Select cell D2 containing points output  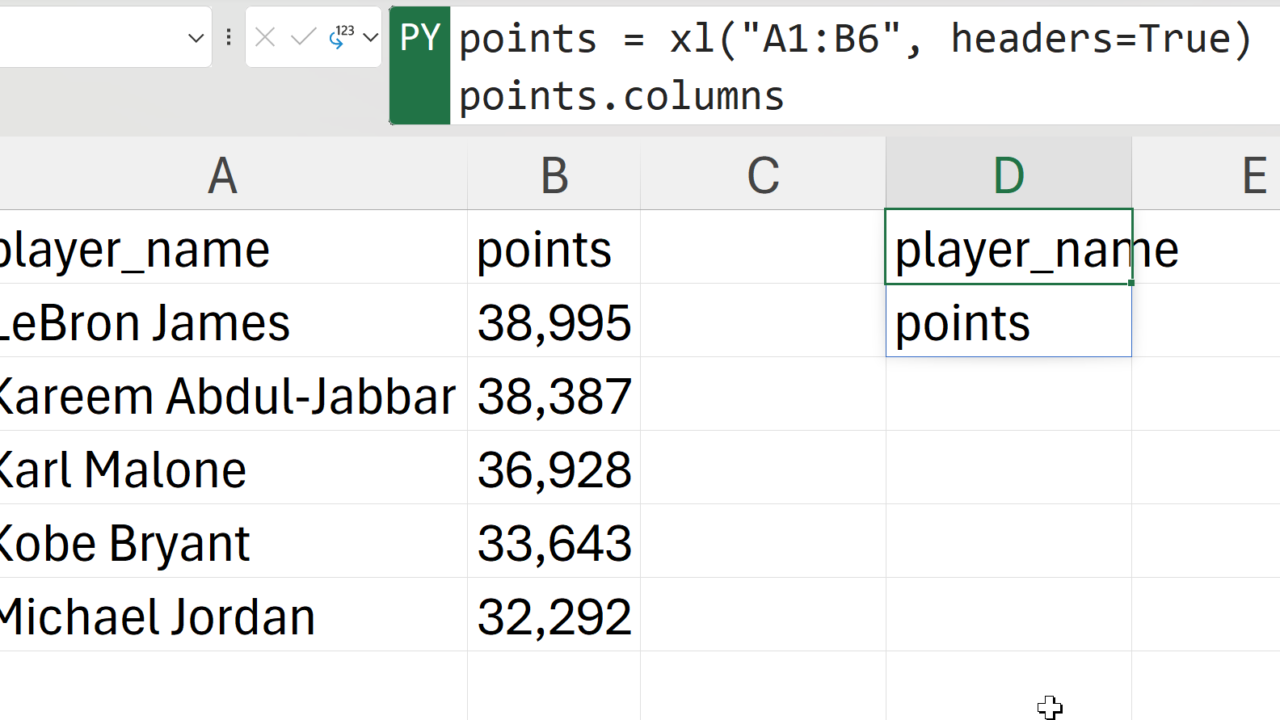click(1008, 322)
